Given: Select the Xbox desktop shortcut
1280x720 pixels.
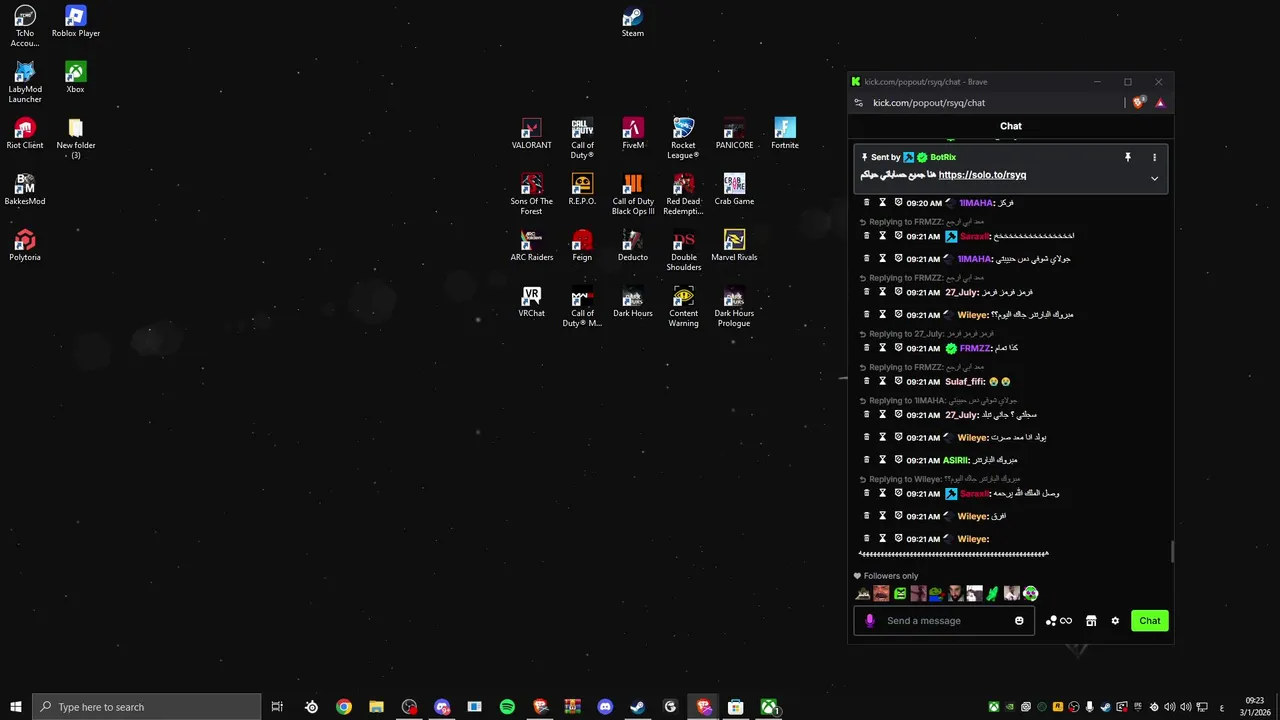Looking at the screenshot, I should 75,78.
